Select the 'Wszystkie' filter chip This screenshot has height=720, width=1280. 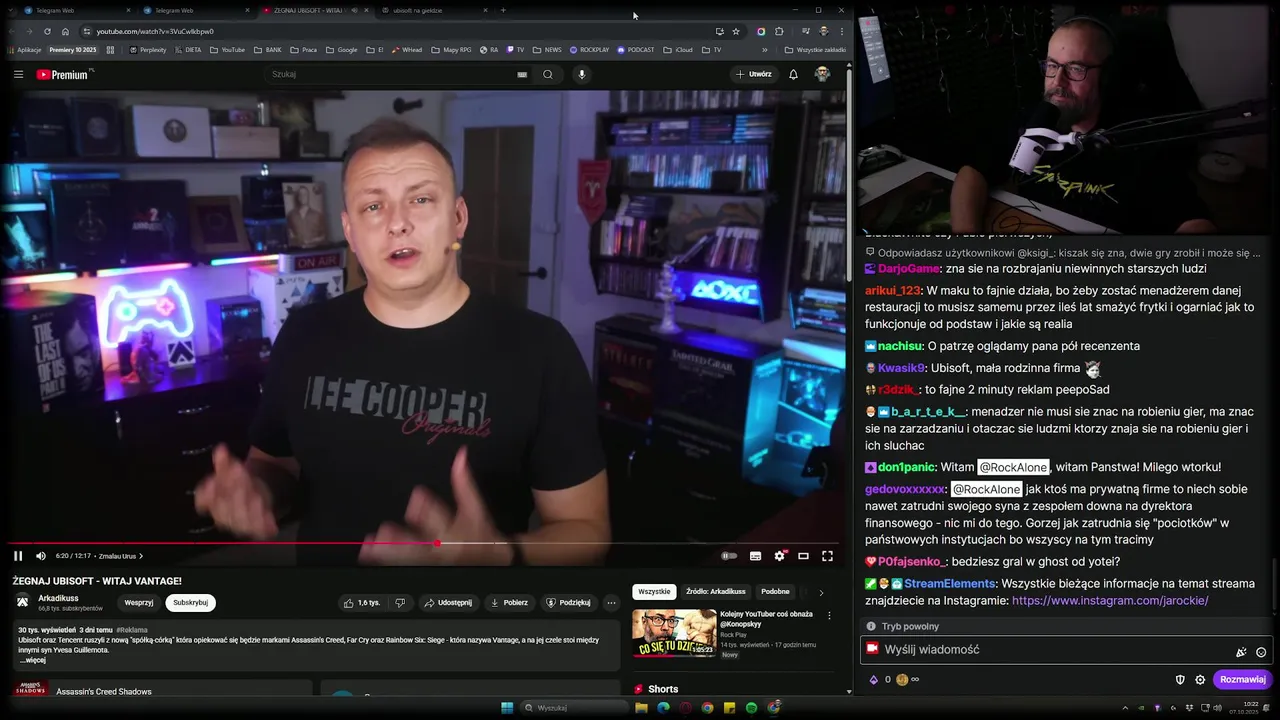point(654,592)
